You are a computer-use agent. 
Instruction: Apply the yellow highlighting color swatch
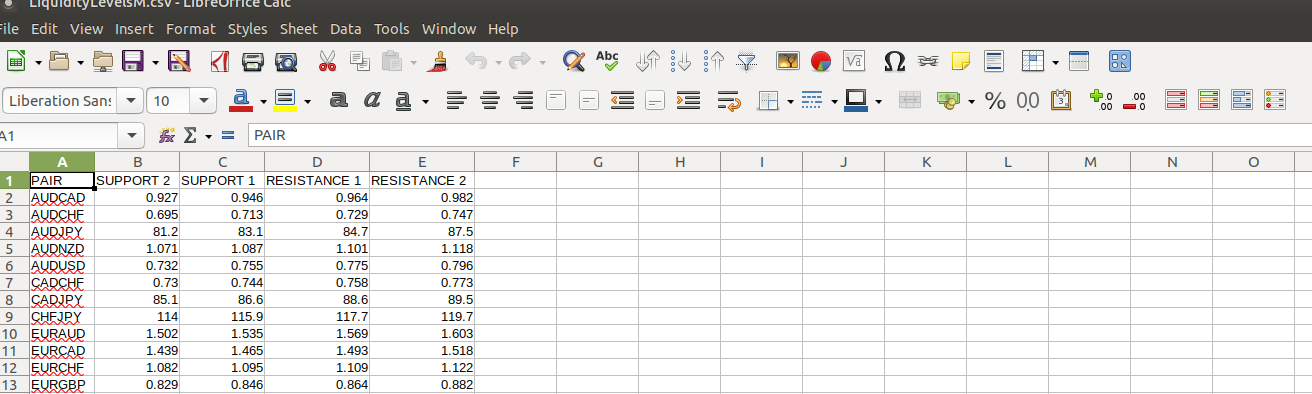286,100
